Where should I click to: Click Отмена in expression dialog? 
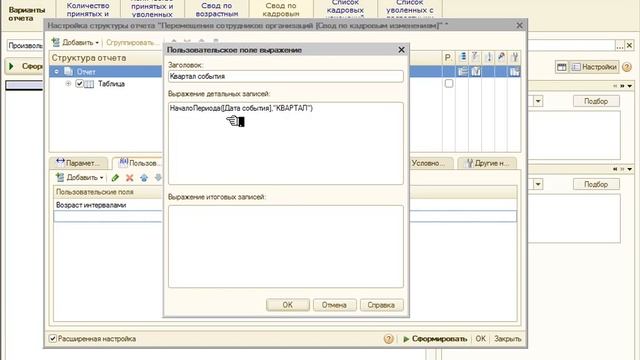(x=334, y=305)
